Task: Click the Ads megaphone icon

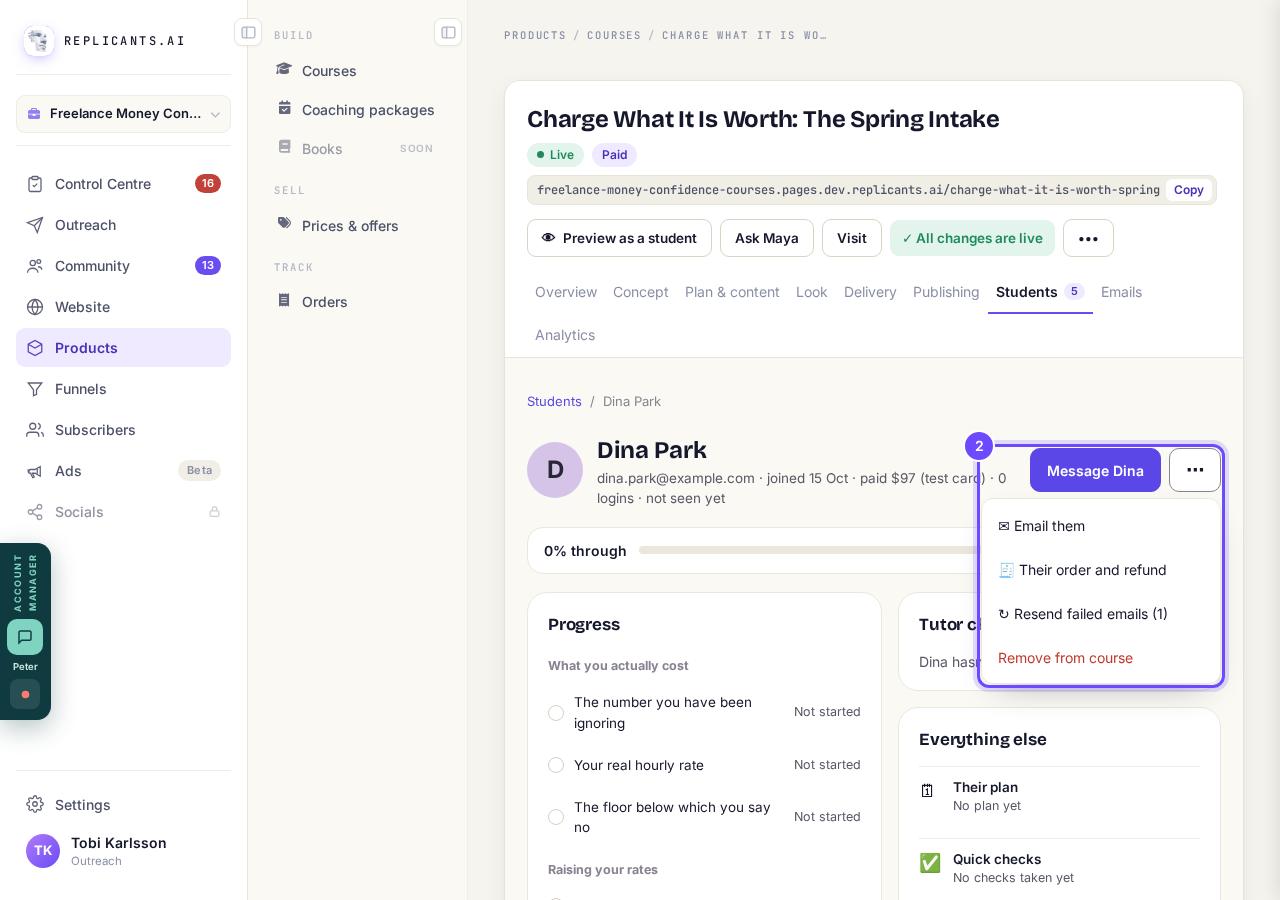Action: (x=35, y=471)
